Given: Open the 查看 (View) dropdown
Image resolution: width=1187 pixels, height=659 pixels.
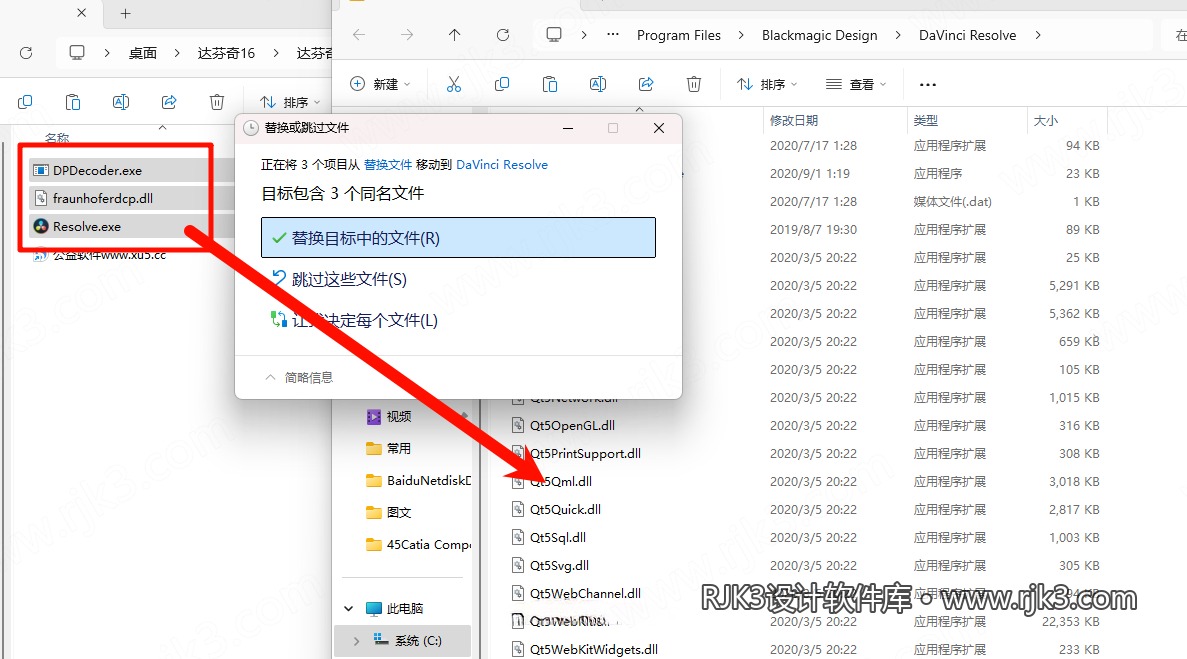Looking at the screenshot, I should pyautogui.click(x=856, y=84).
